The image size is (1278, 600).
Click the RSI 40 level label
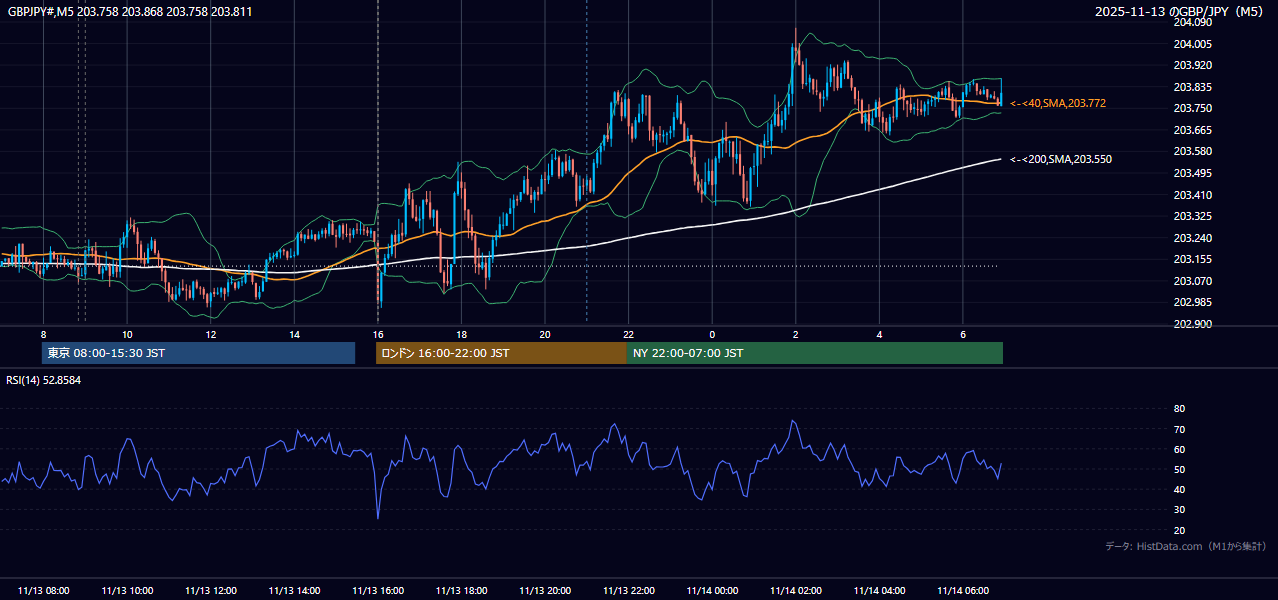coord(1179,489)
